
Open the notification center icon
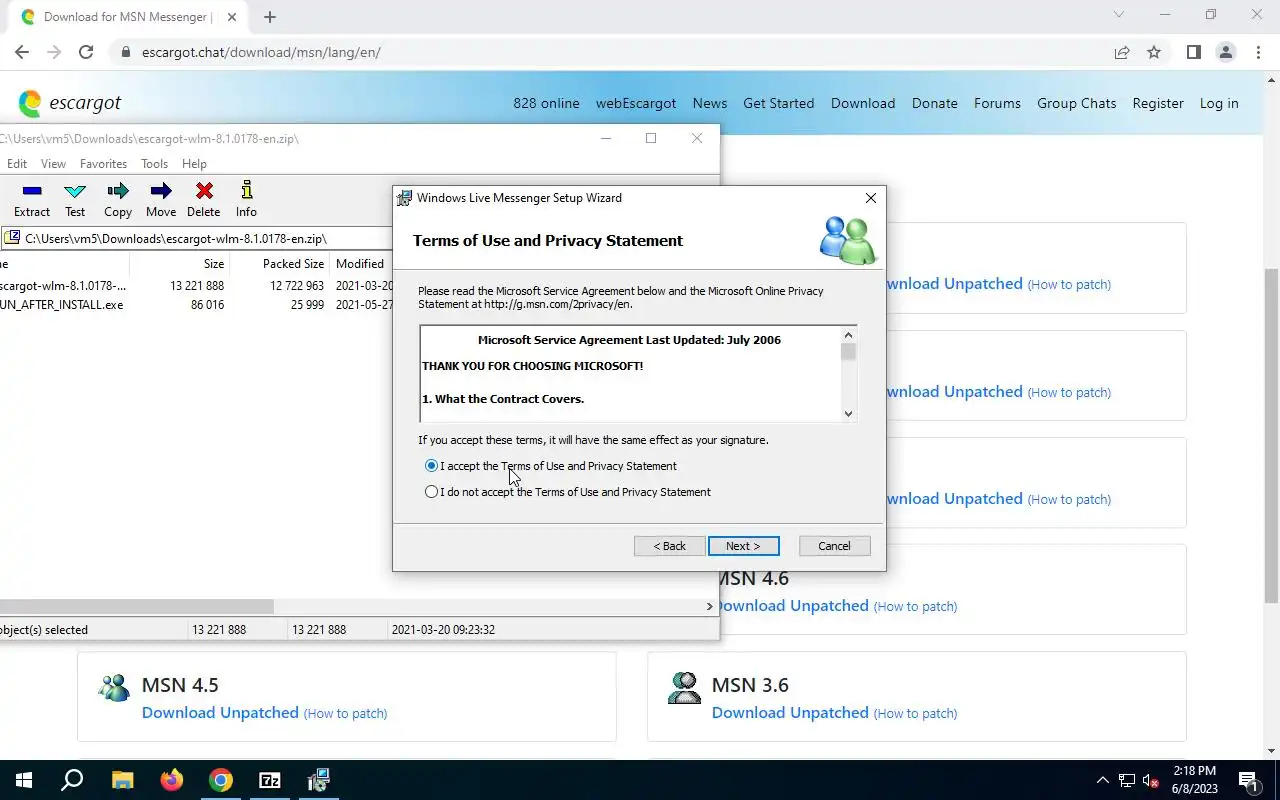pyautogui.click(x=1248, y=780)
